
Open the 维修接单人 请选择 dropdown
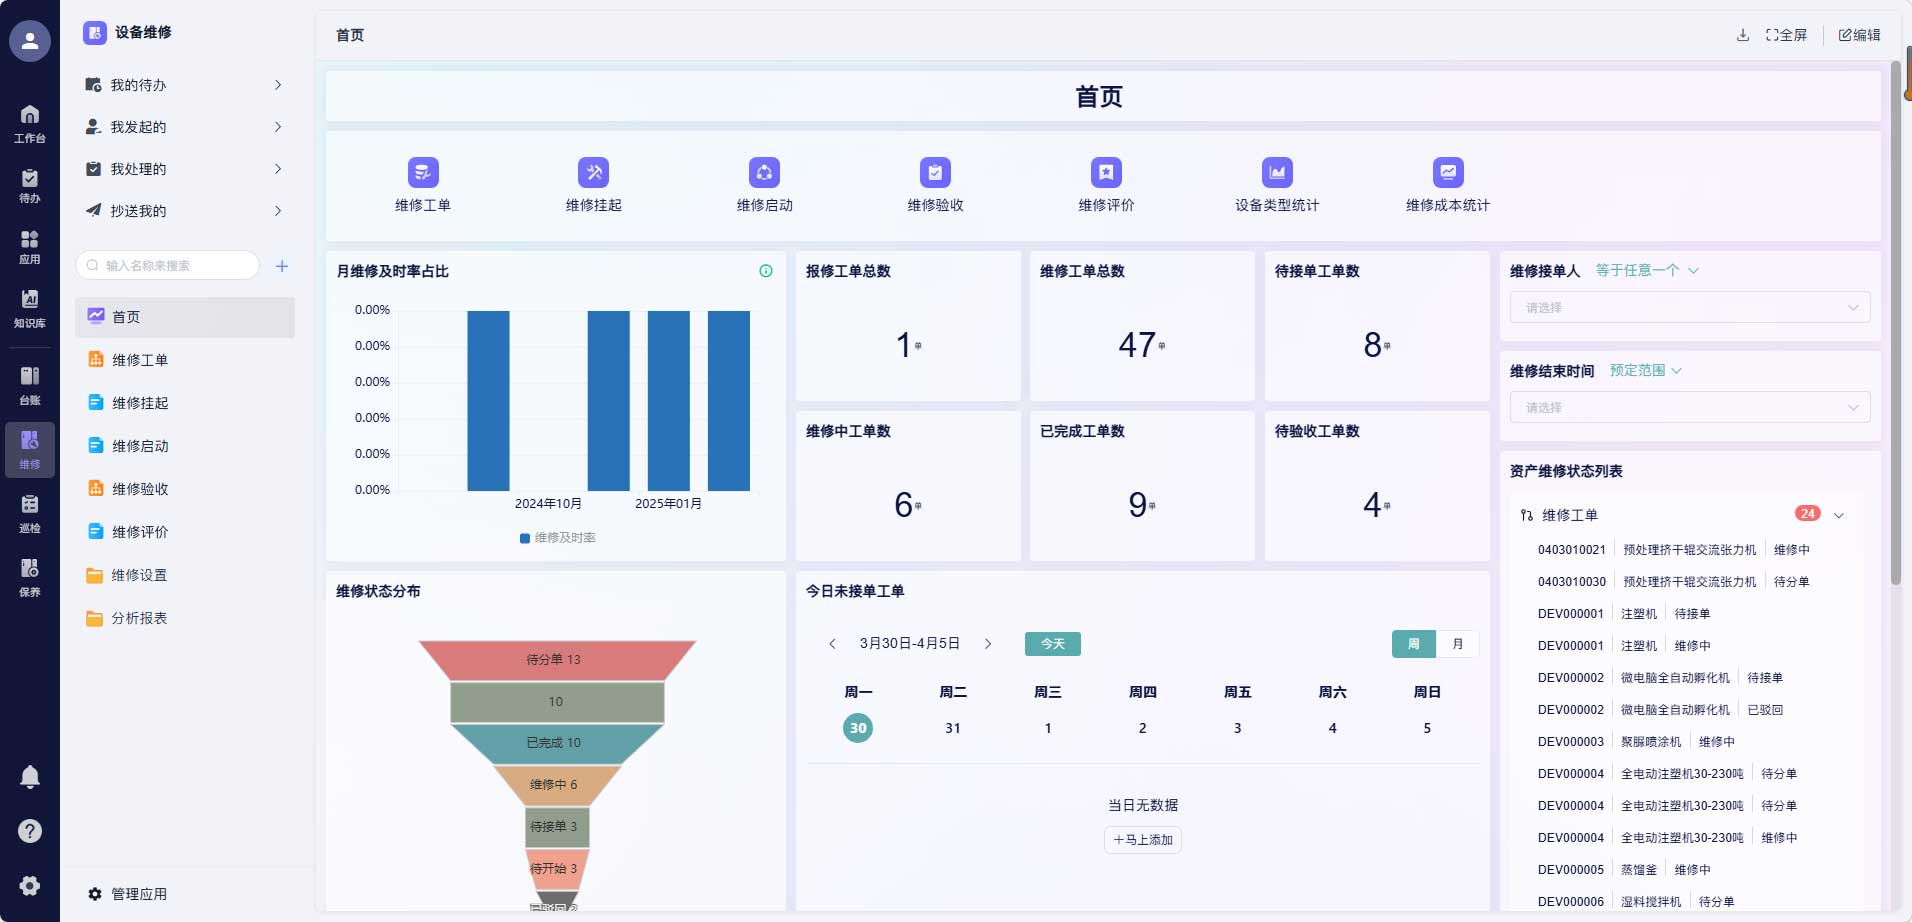coord(1687,307)
